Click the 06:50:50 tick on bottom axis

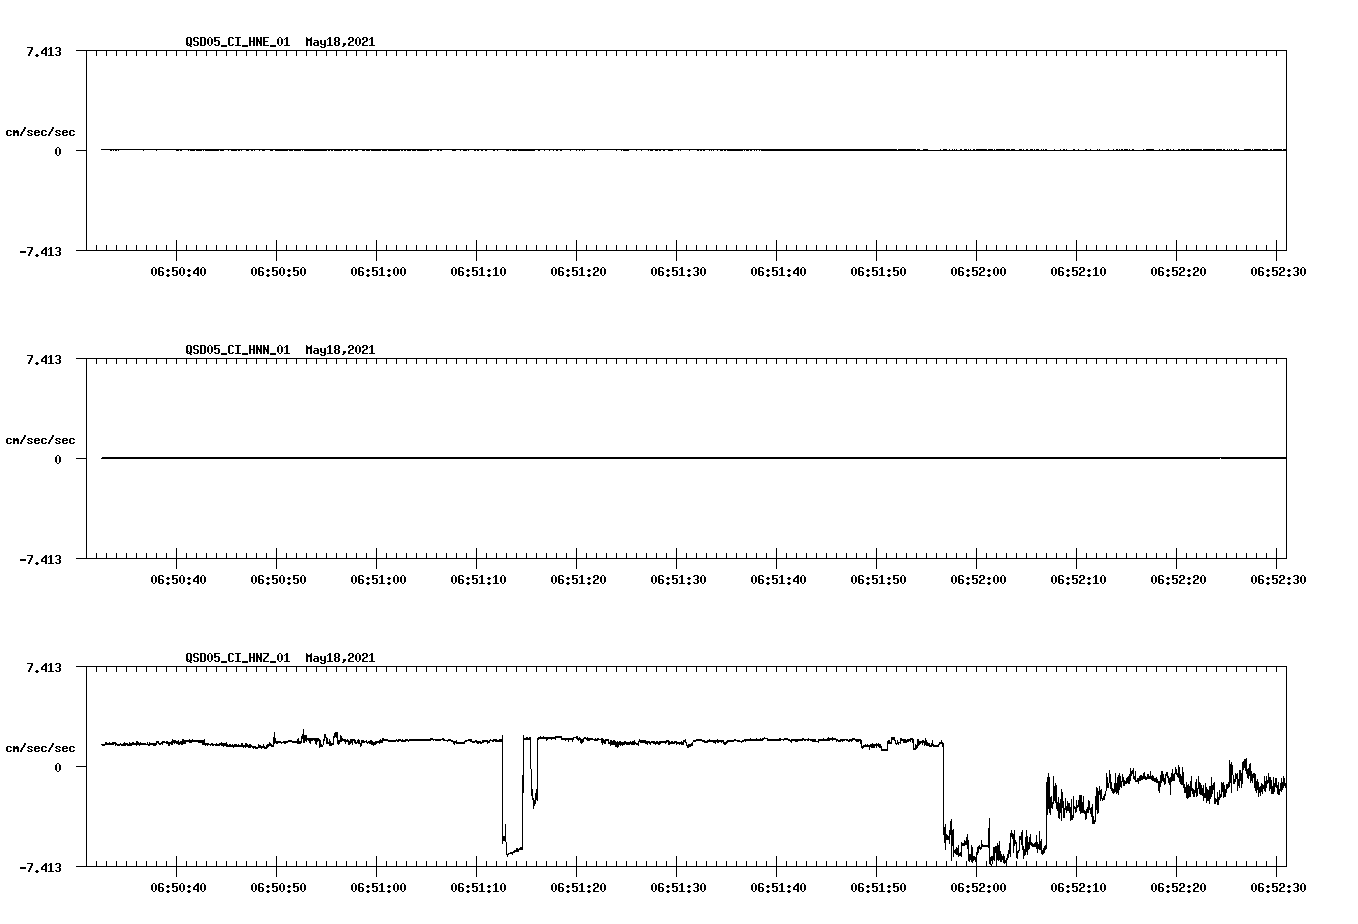pos(277,885)
